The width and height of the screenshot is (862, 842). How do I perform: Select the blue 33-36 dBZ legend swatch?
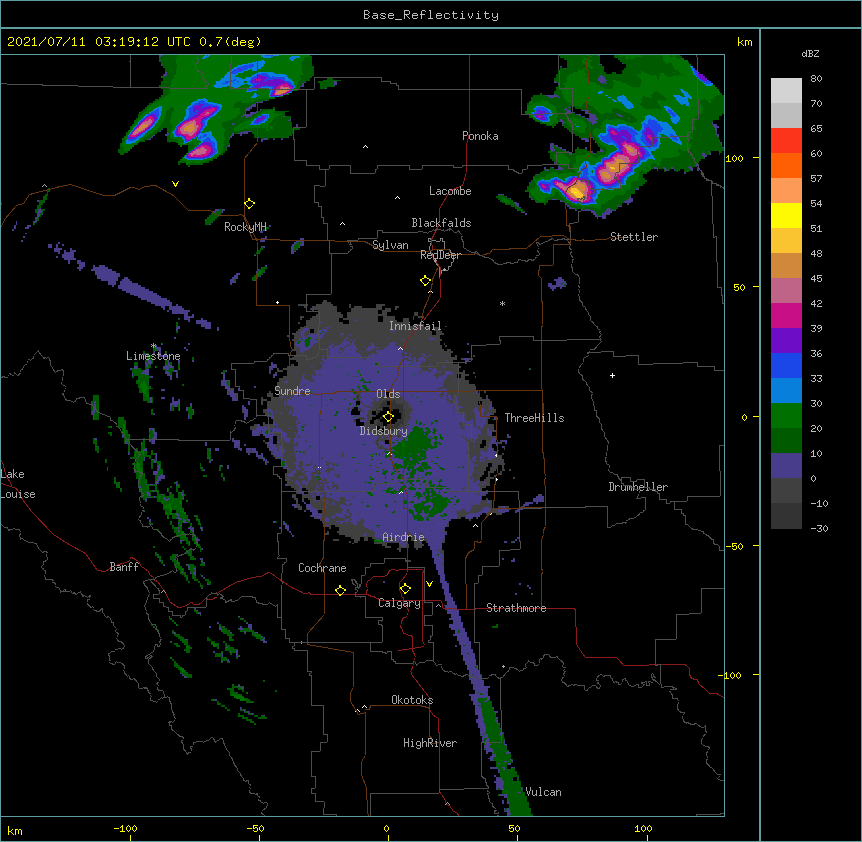pyautogui.click(x=786, y=365)
